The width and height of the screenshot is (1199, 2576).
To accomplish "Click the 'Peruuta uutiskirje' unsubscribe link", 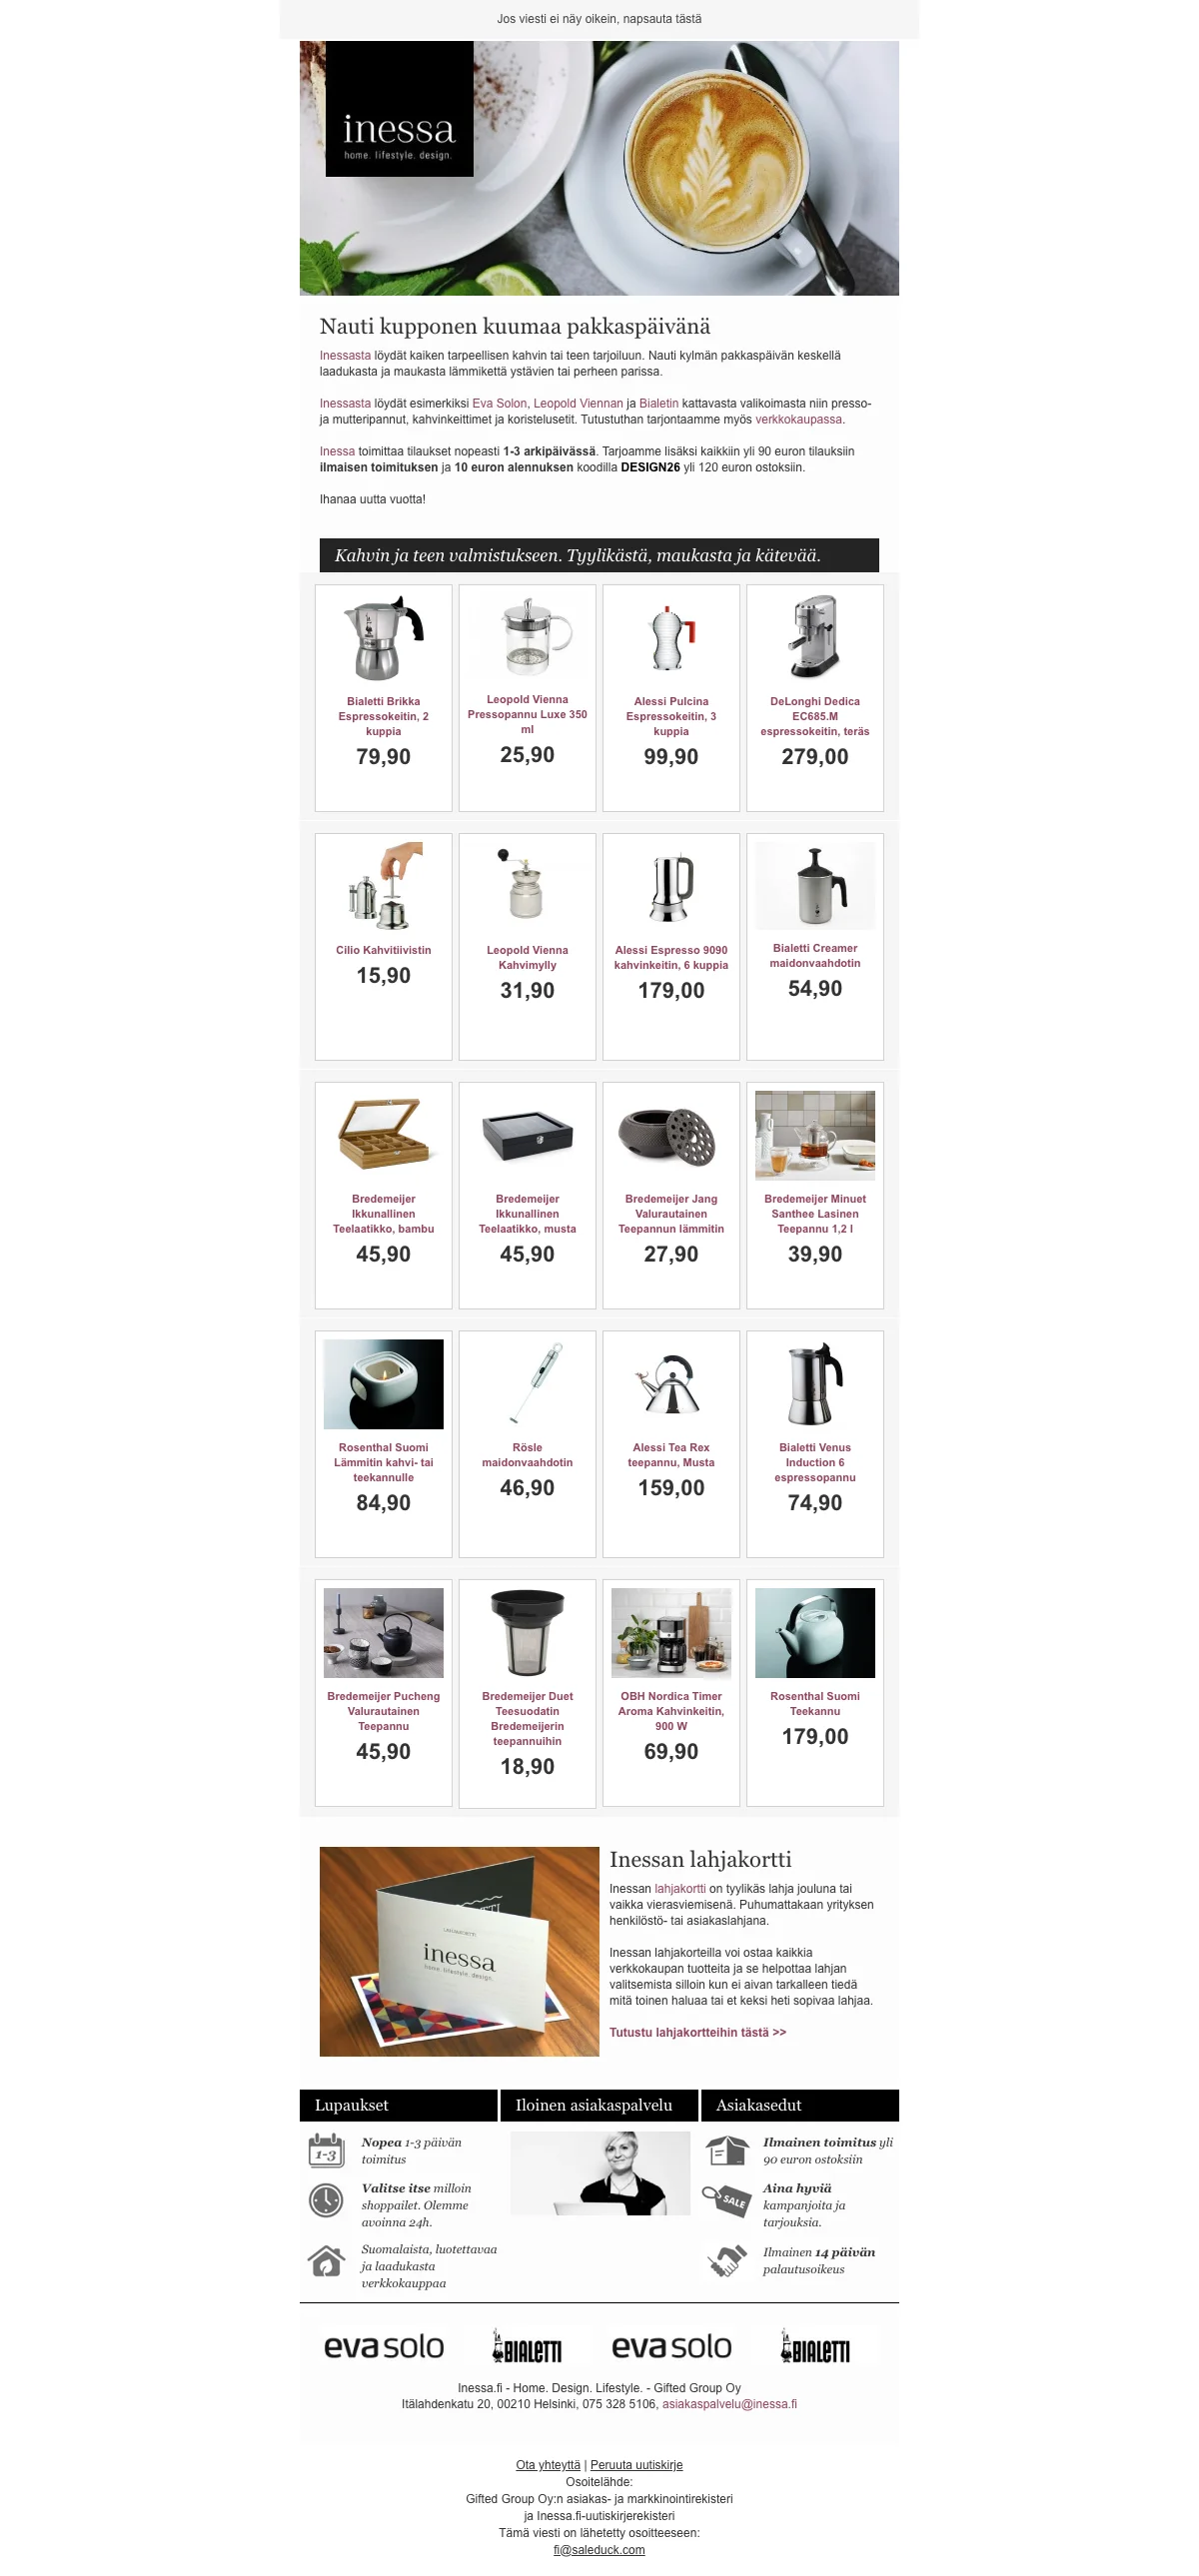I will [636, 2465].
